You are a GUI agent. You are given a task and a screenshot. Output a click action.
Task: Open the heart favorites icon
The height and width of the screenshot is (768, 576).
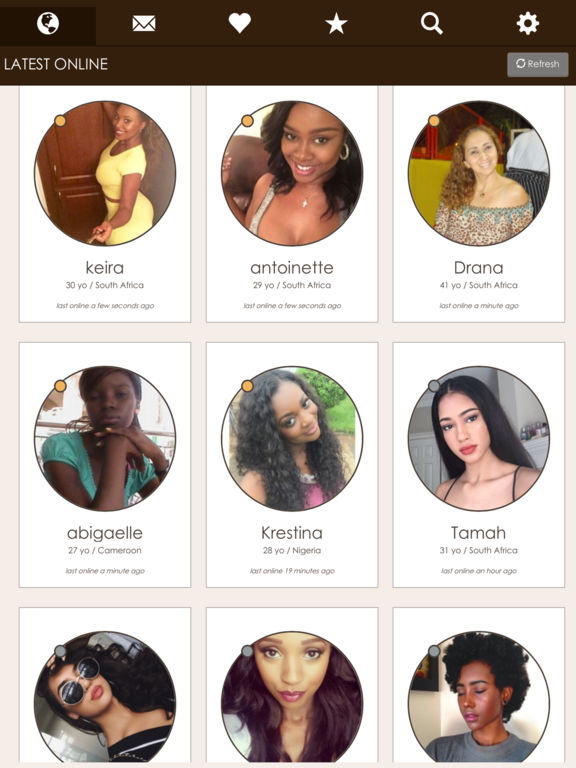click(x=240, y=23)
